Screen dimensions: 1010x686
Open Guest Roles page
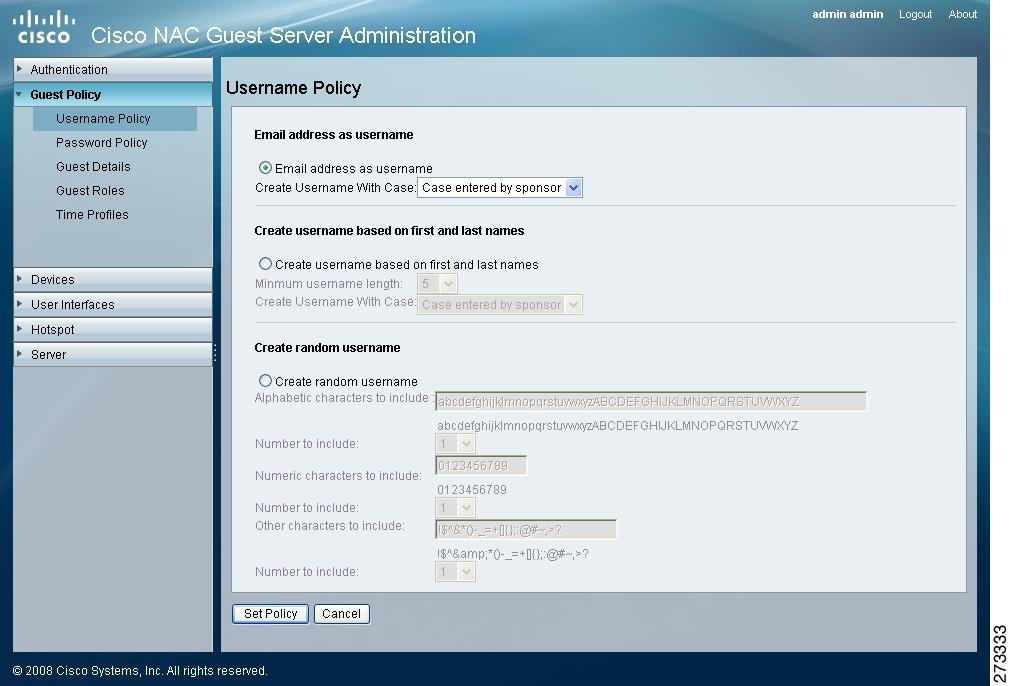pyautogui.click(x=90, y=191)
